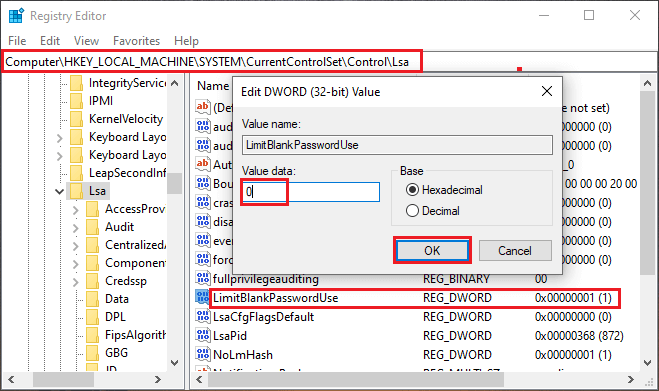The width and height of the screenshot is (659, 391).
Task: Select the Credssp folder icon
Action: point(92,281)
